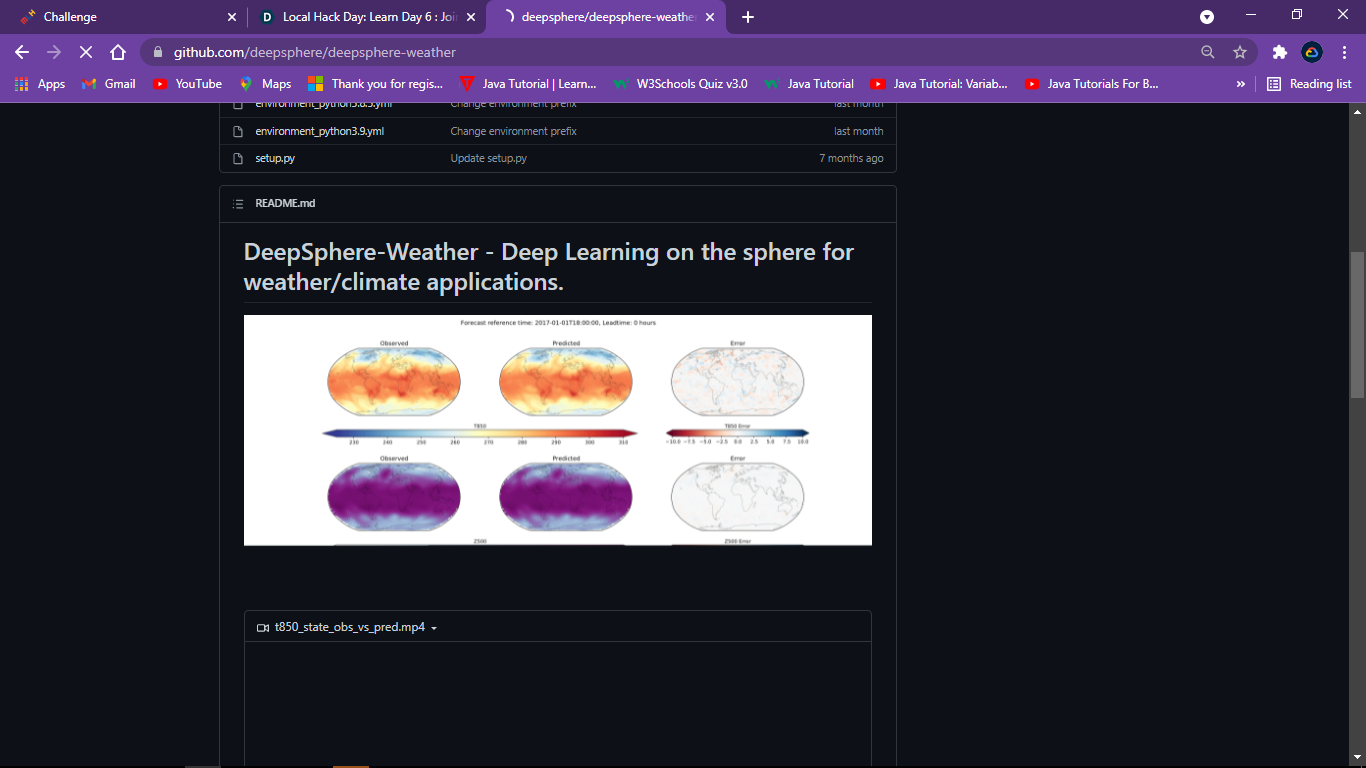Image resolution: width=1366 pixels, height=768 pixels.
Task: Click the DeepSphere-Weather README heading
Action: pyautogui.click(x=549, y=266)
